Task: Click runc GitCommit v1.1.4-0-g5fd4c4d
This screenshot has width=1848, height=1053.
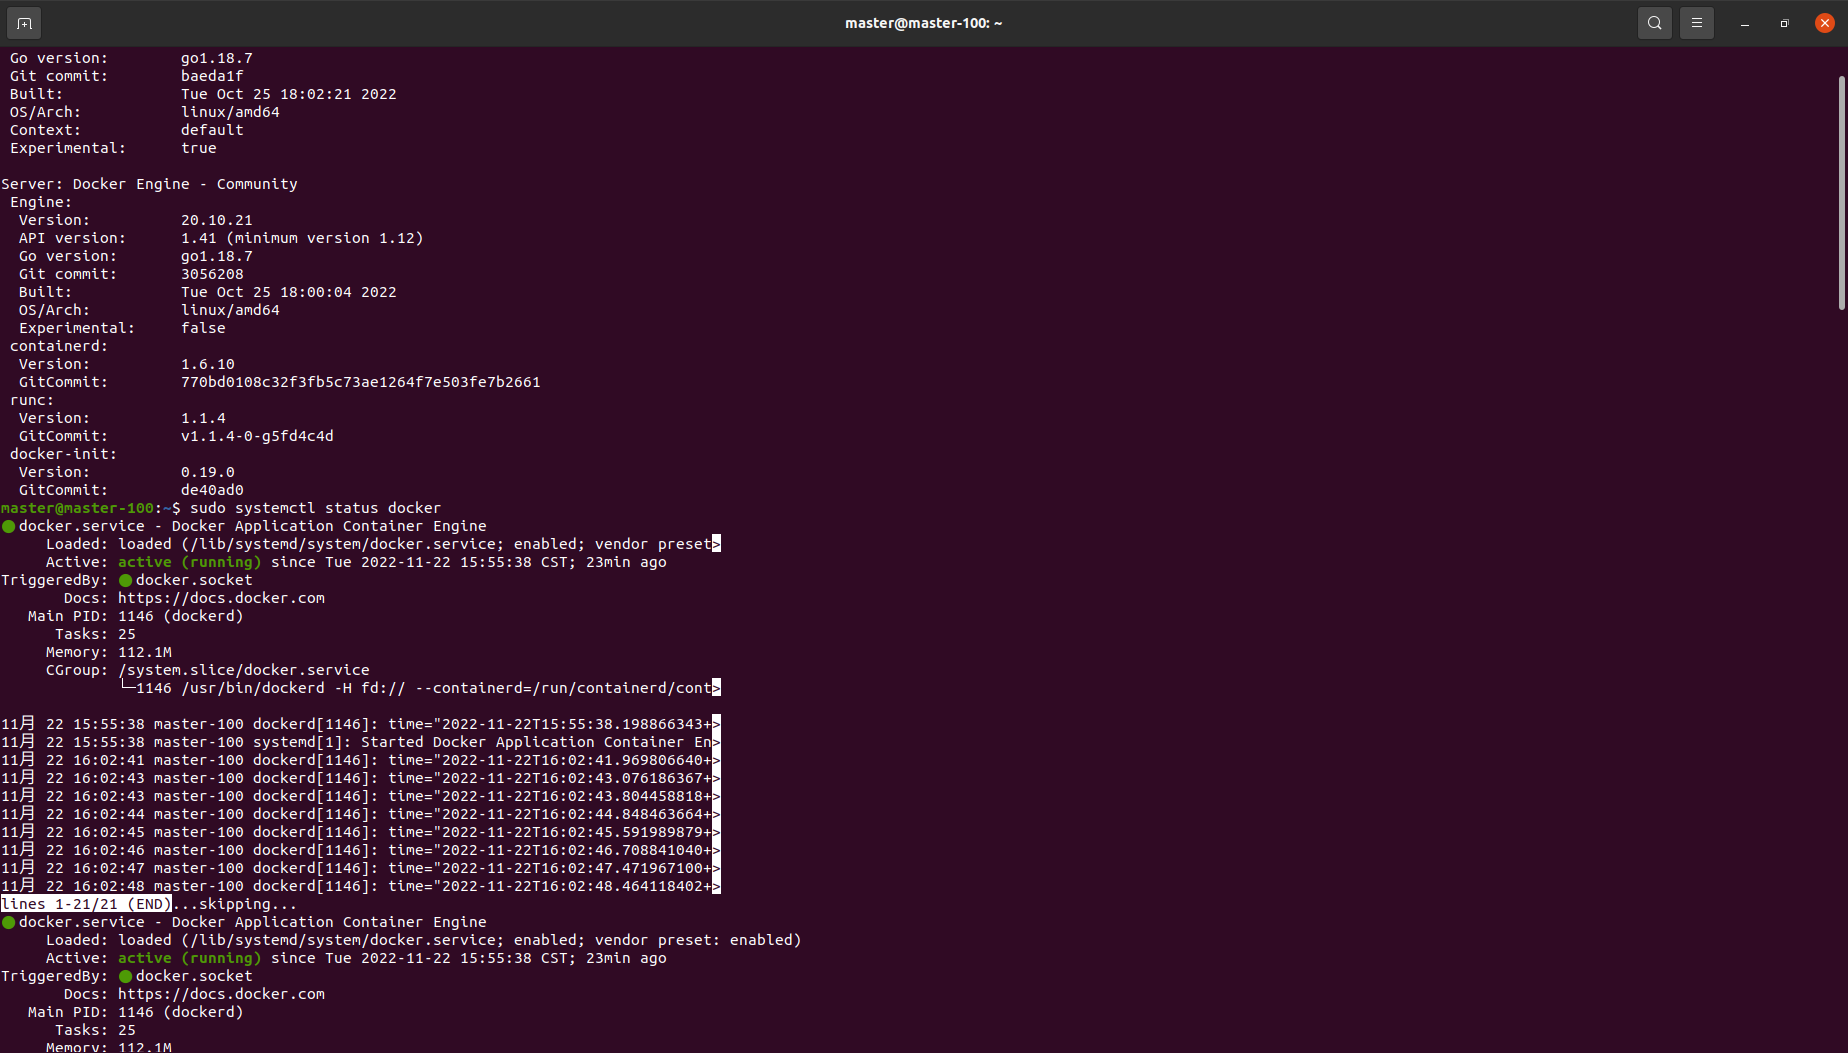Action: coord(257,436)
